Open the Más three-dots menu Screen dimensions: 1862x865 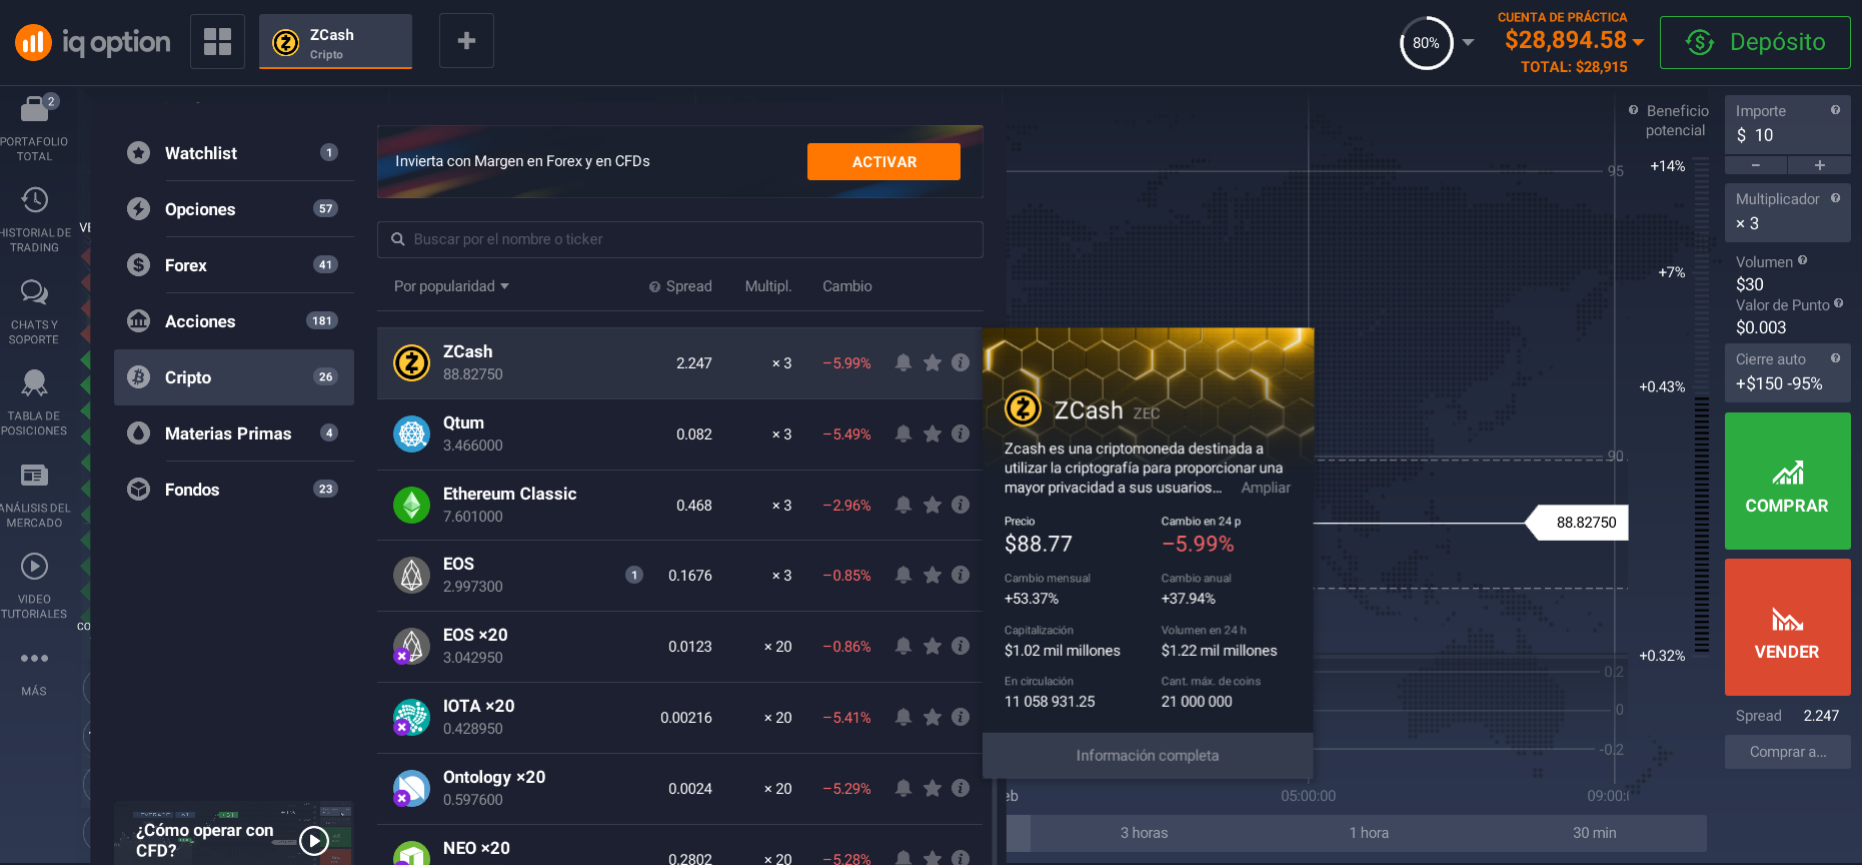click(x=34, y=659)
